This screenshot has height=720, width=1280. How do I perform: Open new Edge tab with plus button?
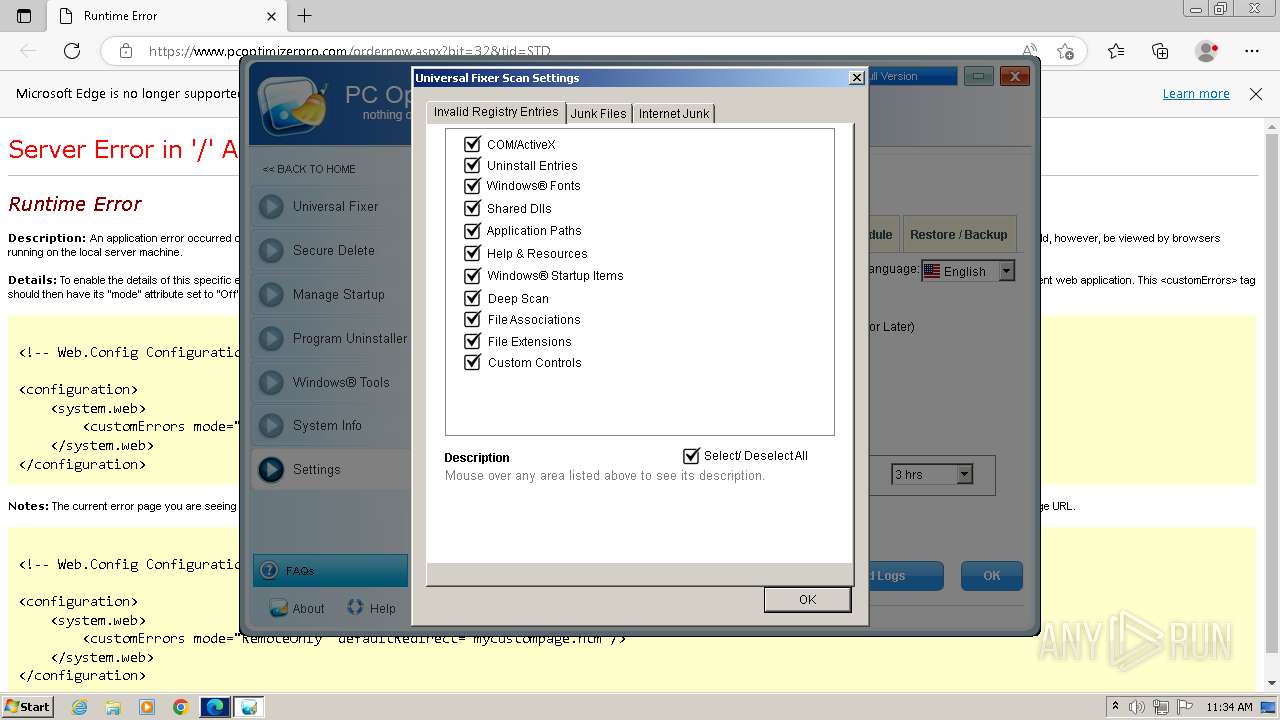(305, 15)
